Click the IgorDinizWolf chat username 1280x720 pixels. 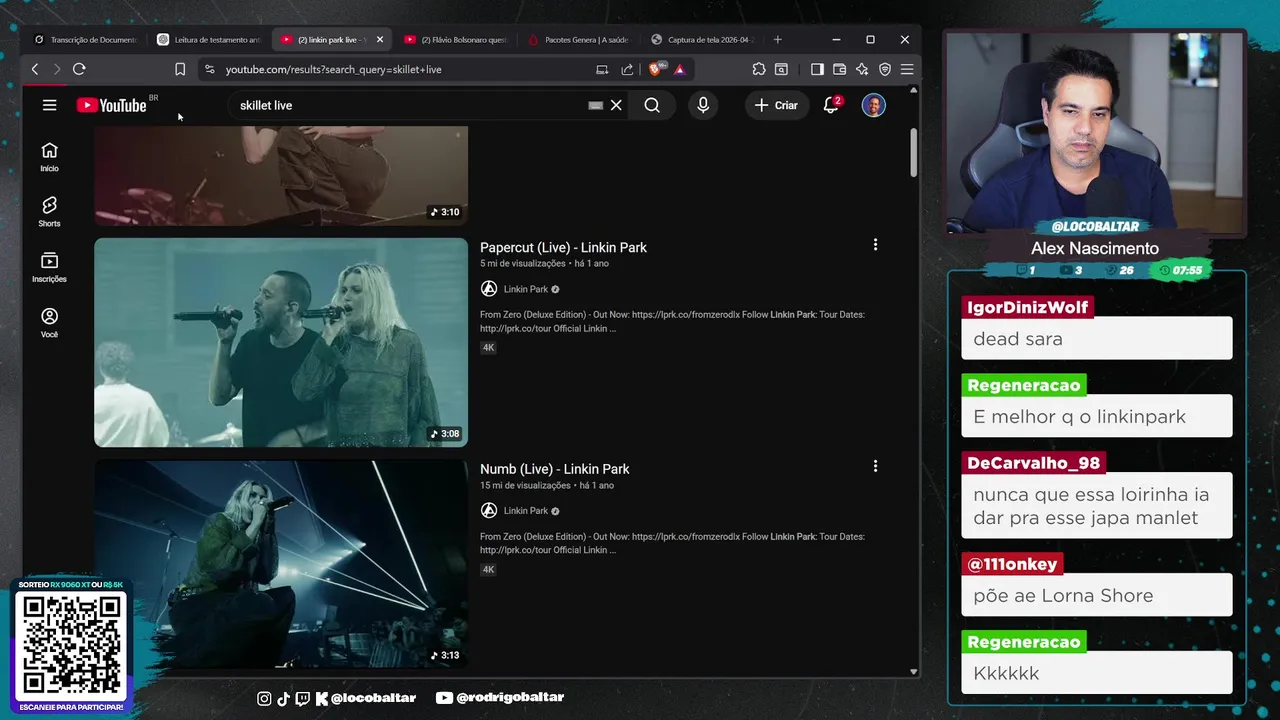(x=1027, y=307)
